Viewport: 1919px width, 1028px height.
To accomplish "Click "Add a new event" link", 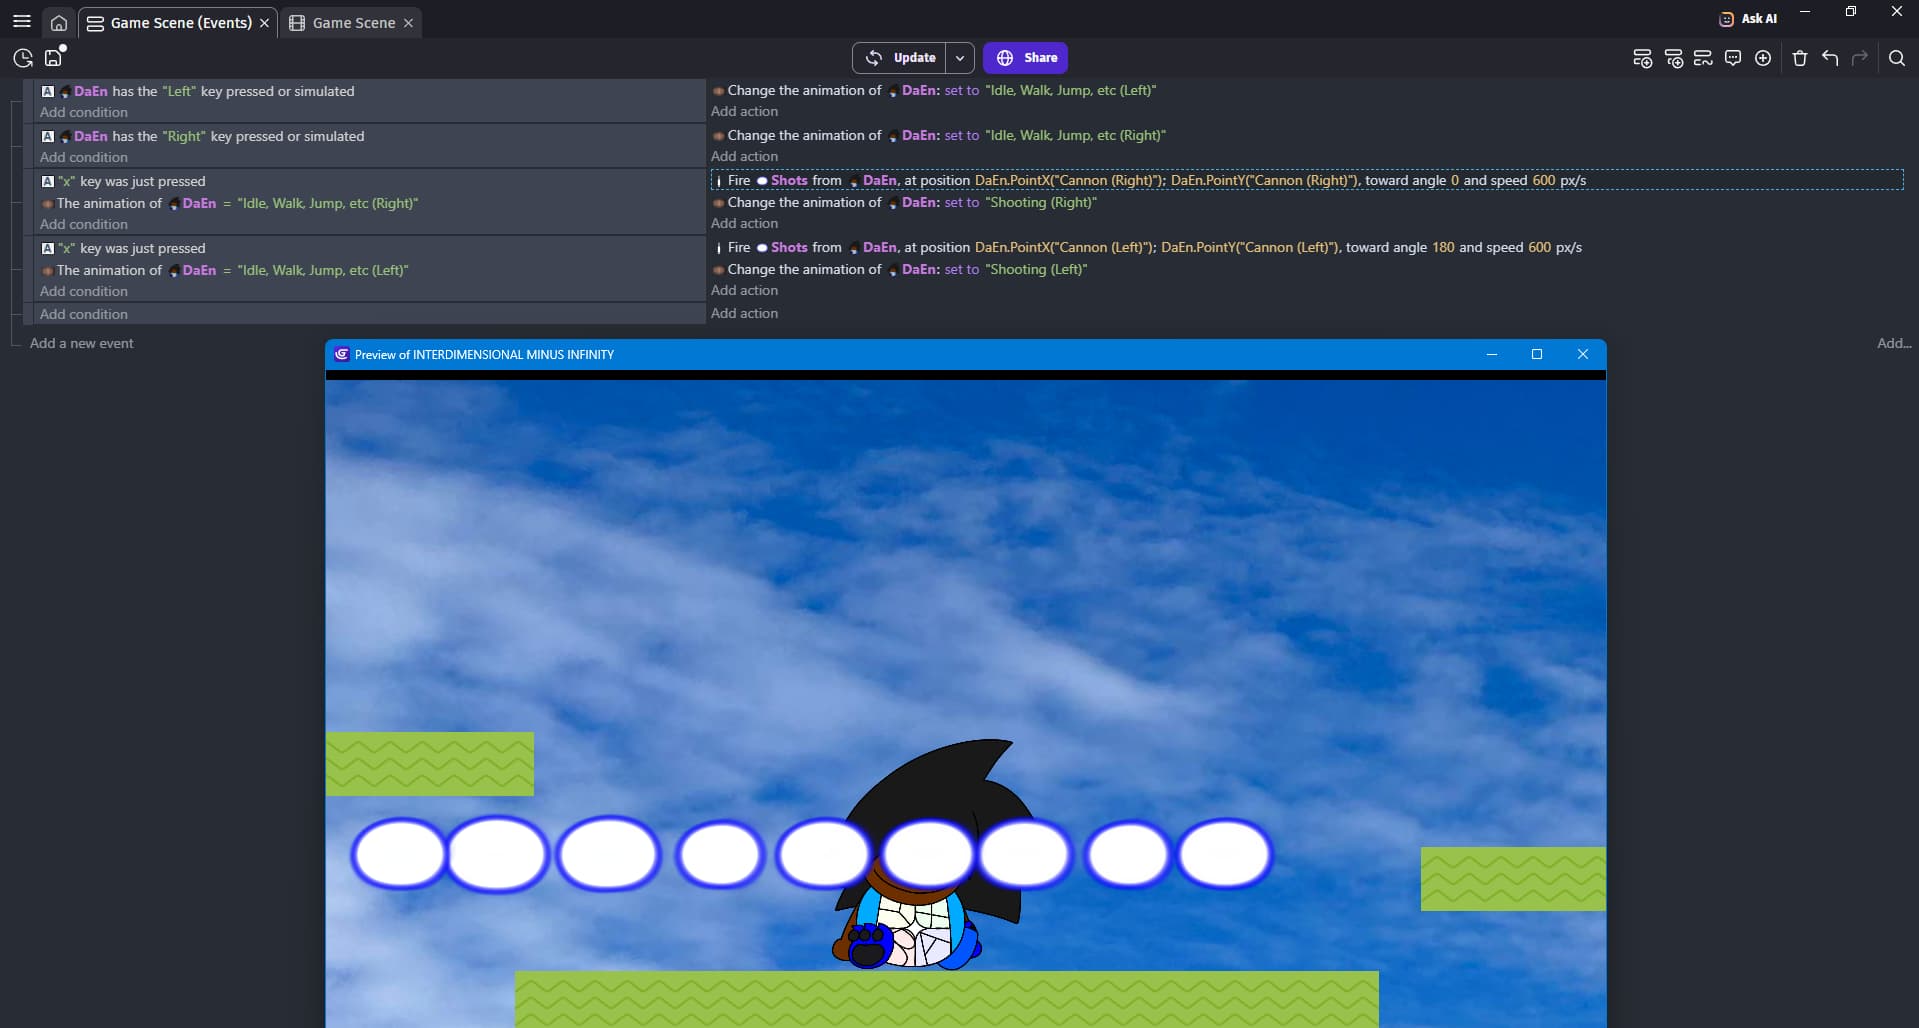I will pyautogui.click(x=82, y=343).
